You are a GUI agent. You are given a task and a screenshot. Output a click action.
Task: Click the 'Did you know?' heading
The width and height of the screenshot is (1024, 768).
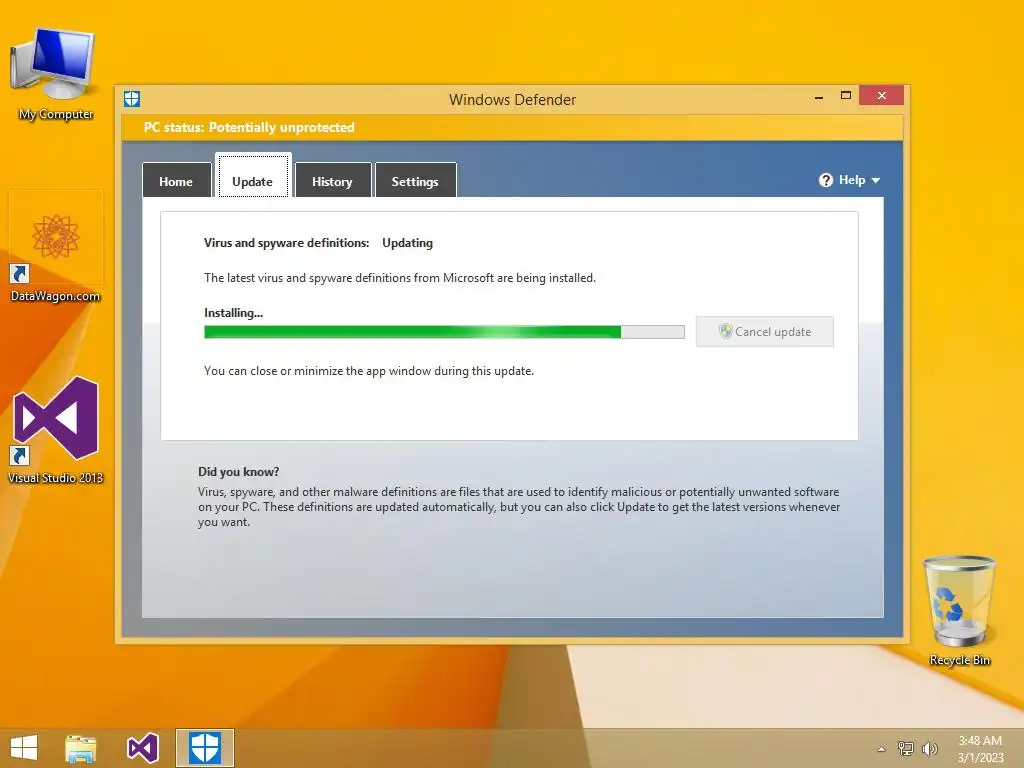[239, 472]
